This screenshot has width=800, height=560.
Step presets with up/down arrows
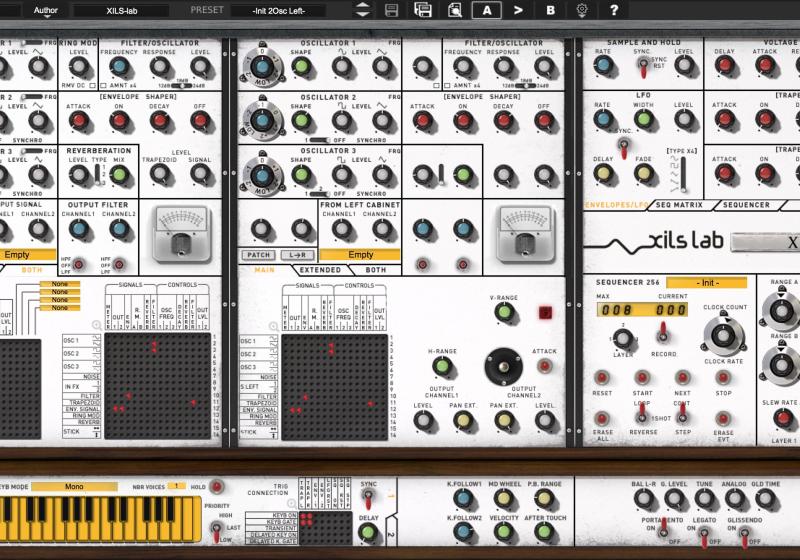click(x=362, y=10)
